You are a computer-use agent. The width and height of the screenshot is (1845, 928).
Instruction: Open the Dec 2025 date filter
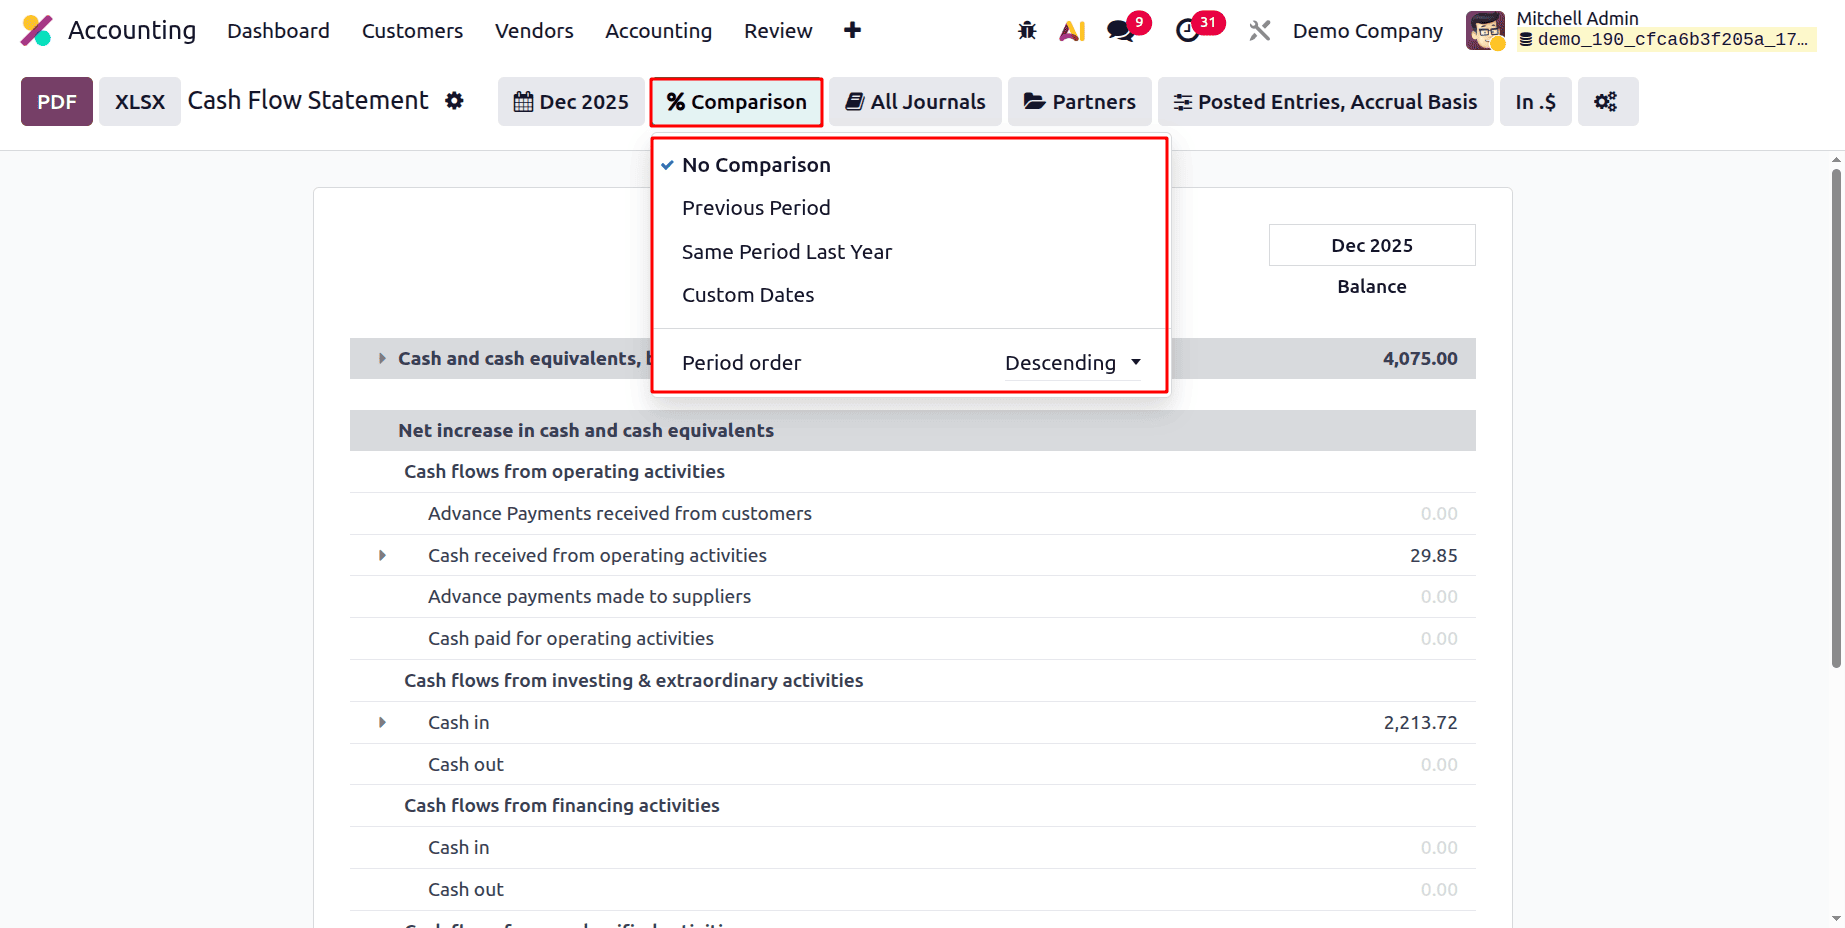click(570, 101)
